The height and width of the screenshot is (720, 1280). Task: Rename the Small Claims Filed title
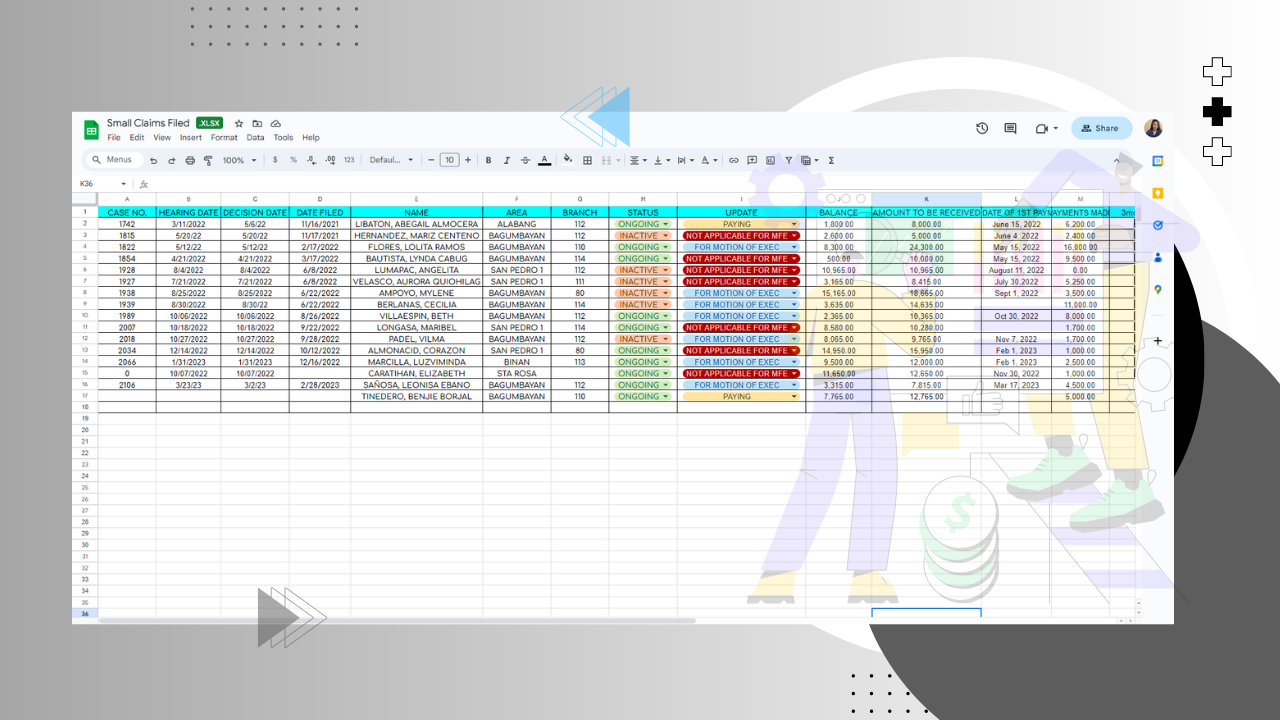click(148, 123)
